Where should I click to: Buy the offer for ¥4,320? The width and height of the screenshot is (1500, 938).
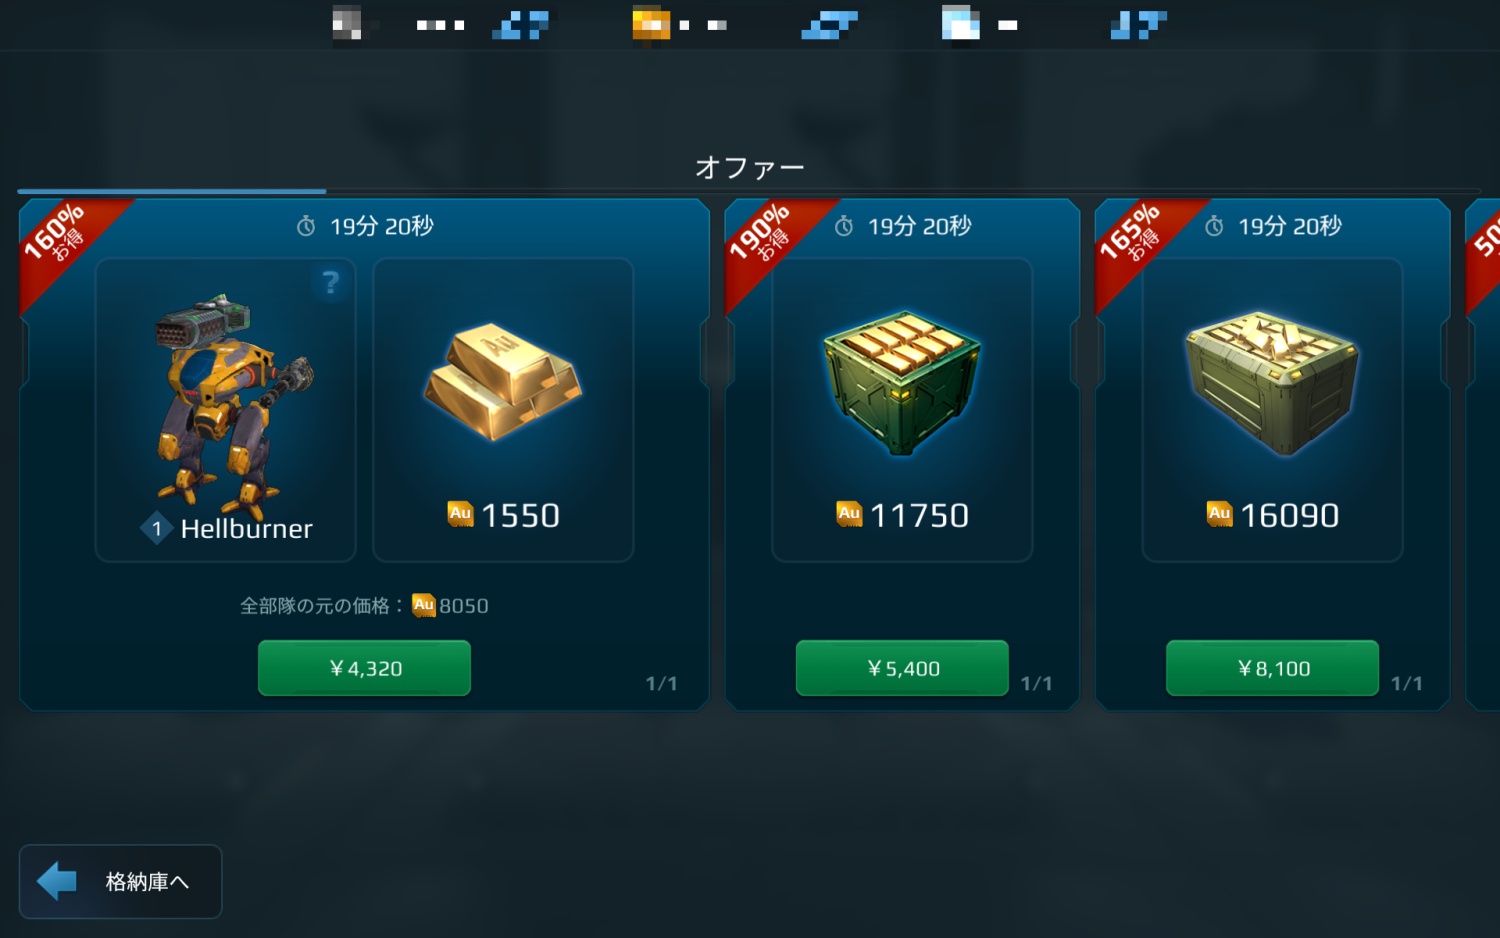[364, 668]
